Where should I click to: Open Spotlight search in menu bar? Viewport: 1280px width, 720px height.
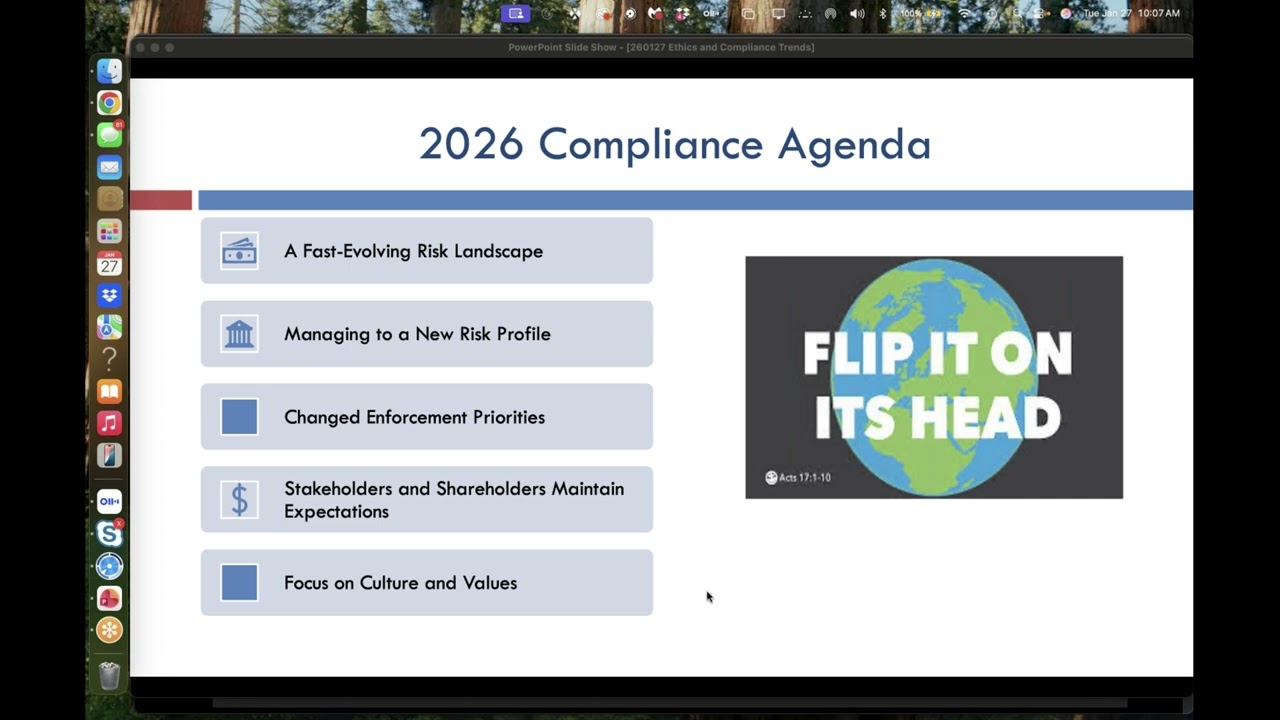point(1017,14)
